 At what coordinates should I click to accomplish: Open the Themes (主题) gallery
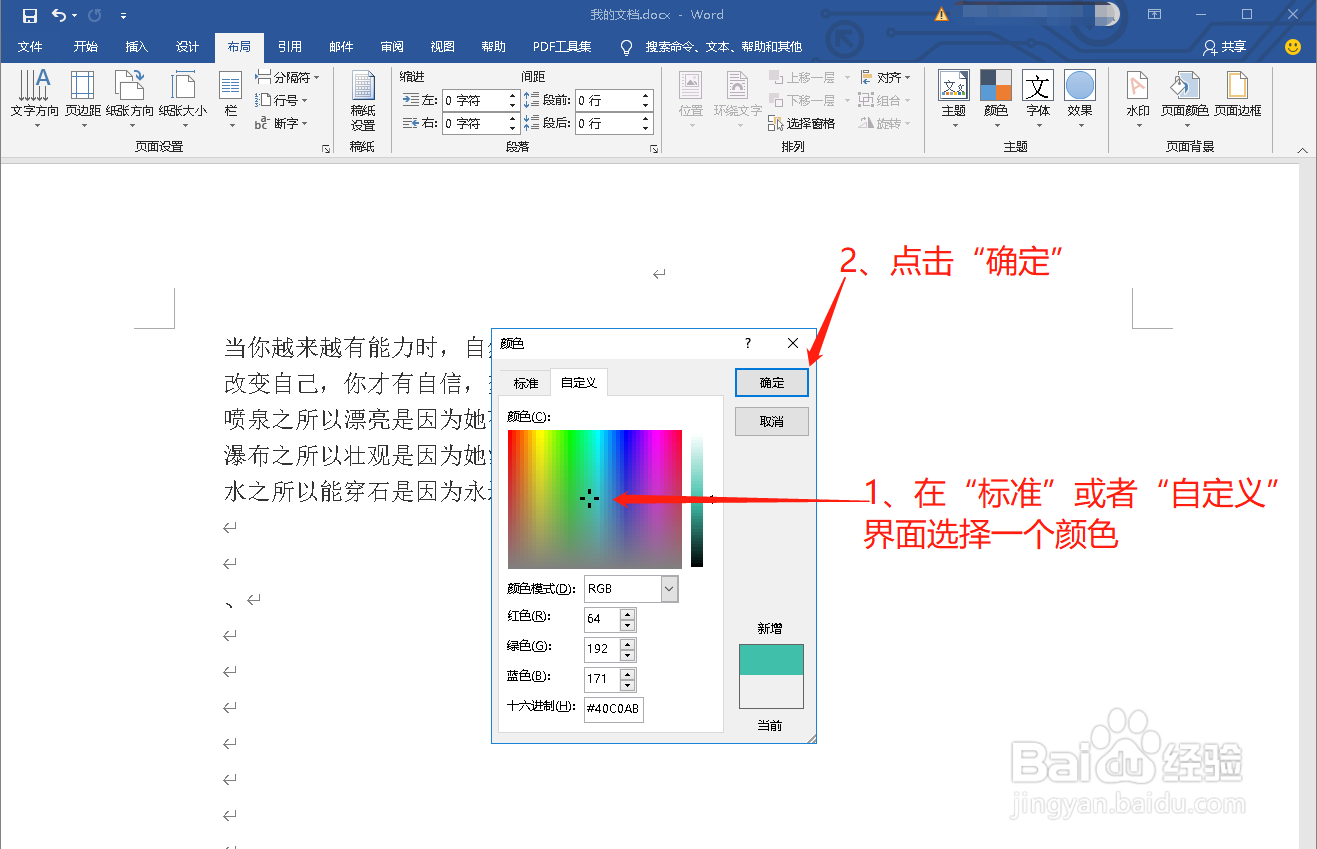point(954,98)
